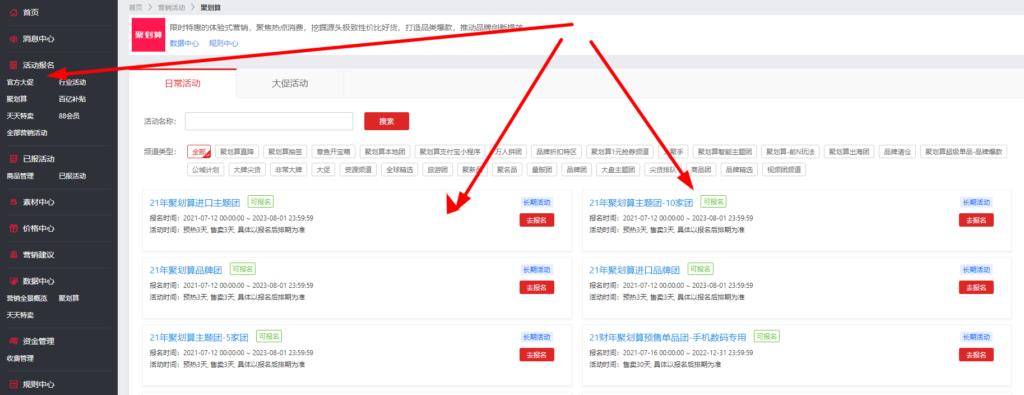Click the 营销建议 sidebar icon
Image resolution: width=1024 pixels, height=395 pixels.
[14, 255]
